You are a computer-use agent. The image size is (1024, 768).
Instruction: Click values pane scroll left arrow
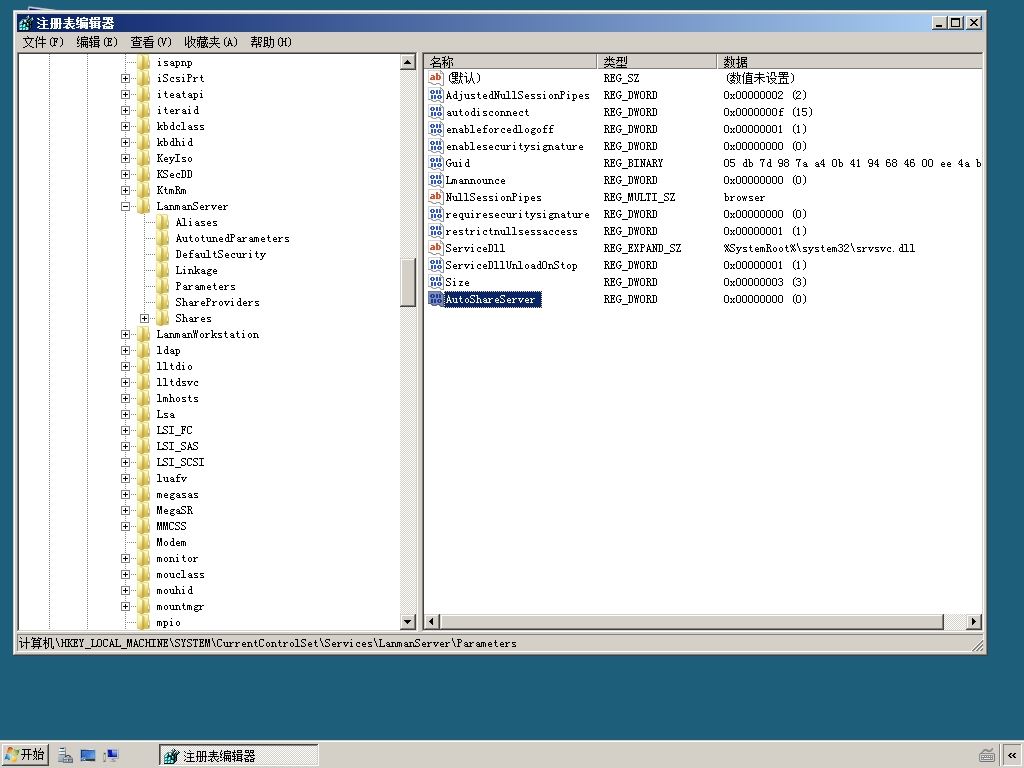[x=432, y=622]
